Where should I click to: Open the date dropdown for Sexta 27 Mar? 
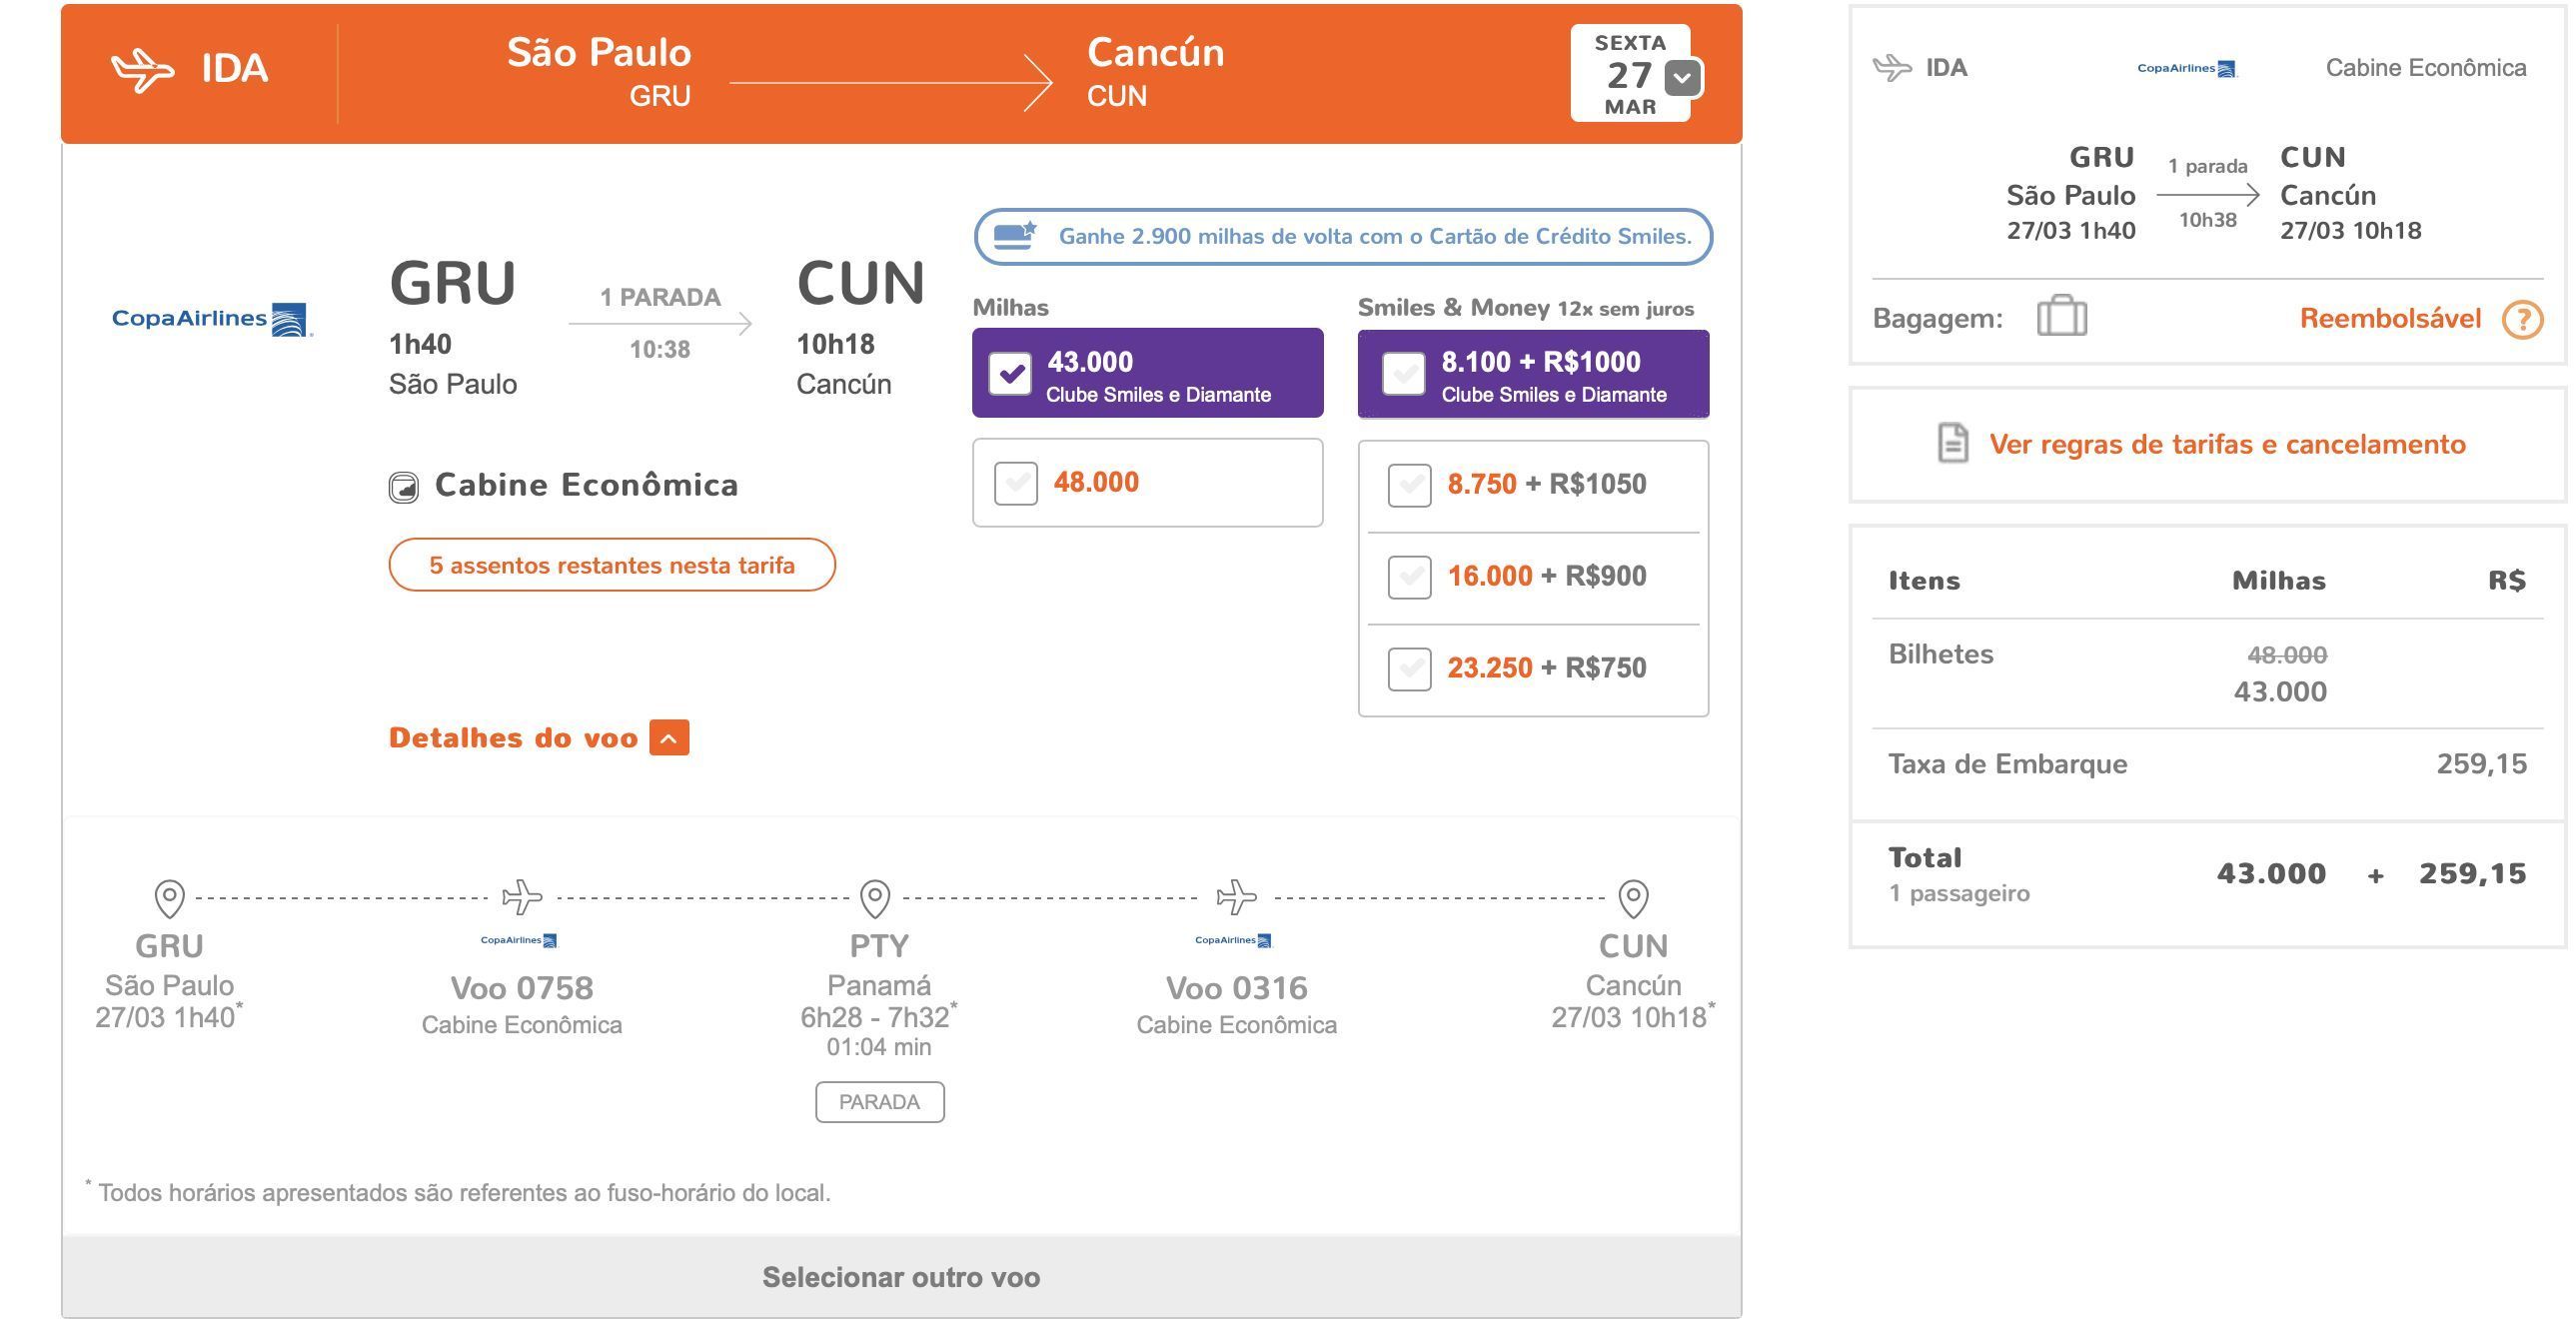[1683, 77]
